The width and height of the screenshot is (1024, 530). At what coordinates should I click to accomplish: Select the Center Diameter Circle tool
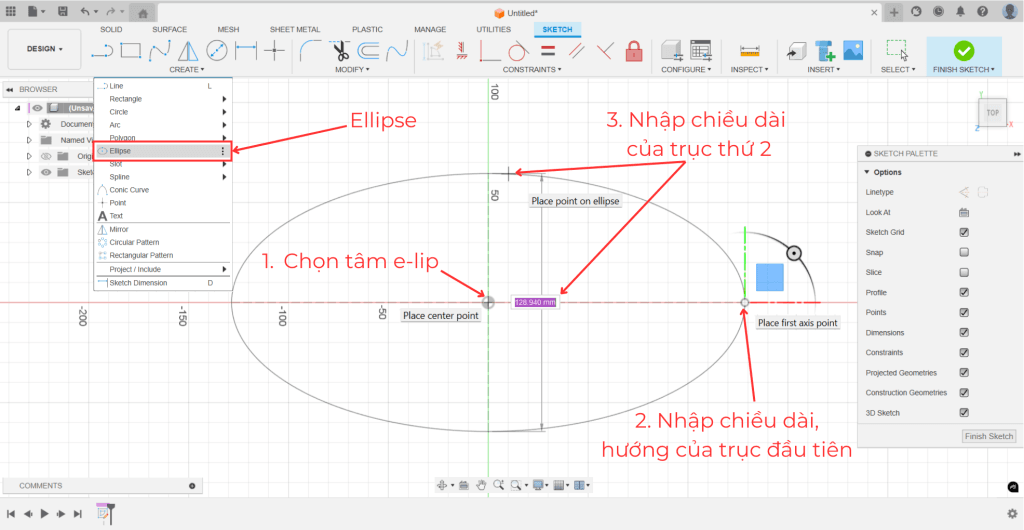click(x=217, y=50)
